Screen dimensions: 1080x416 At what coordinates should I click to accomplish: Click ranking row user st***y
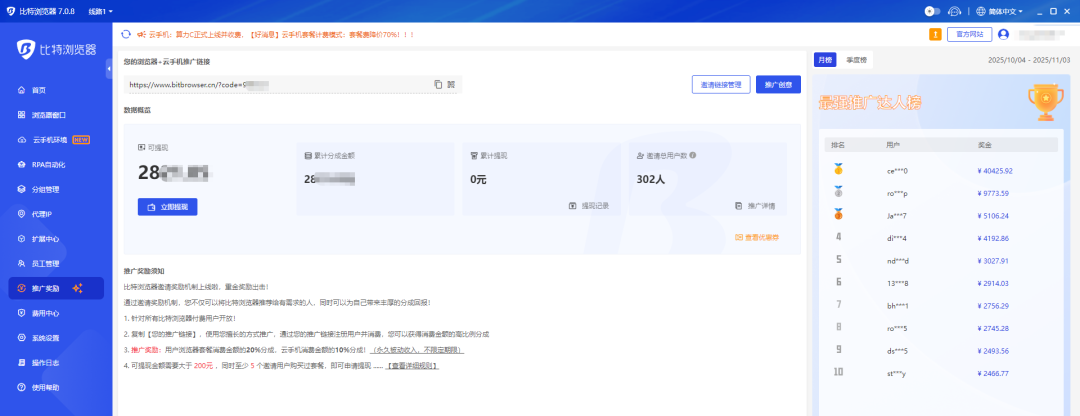click(x=896, y=373)
